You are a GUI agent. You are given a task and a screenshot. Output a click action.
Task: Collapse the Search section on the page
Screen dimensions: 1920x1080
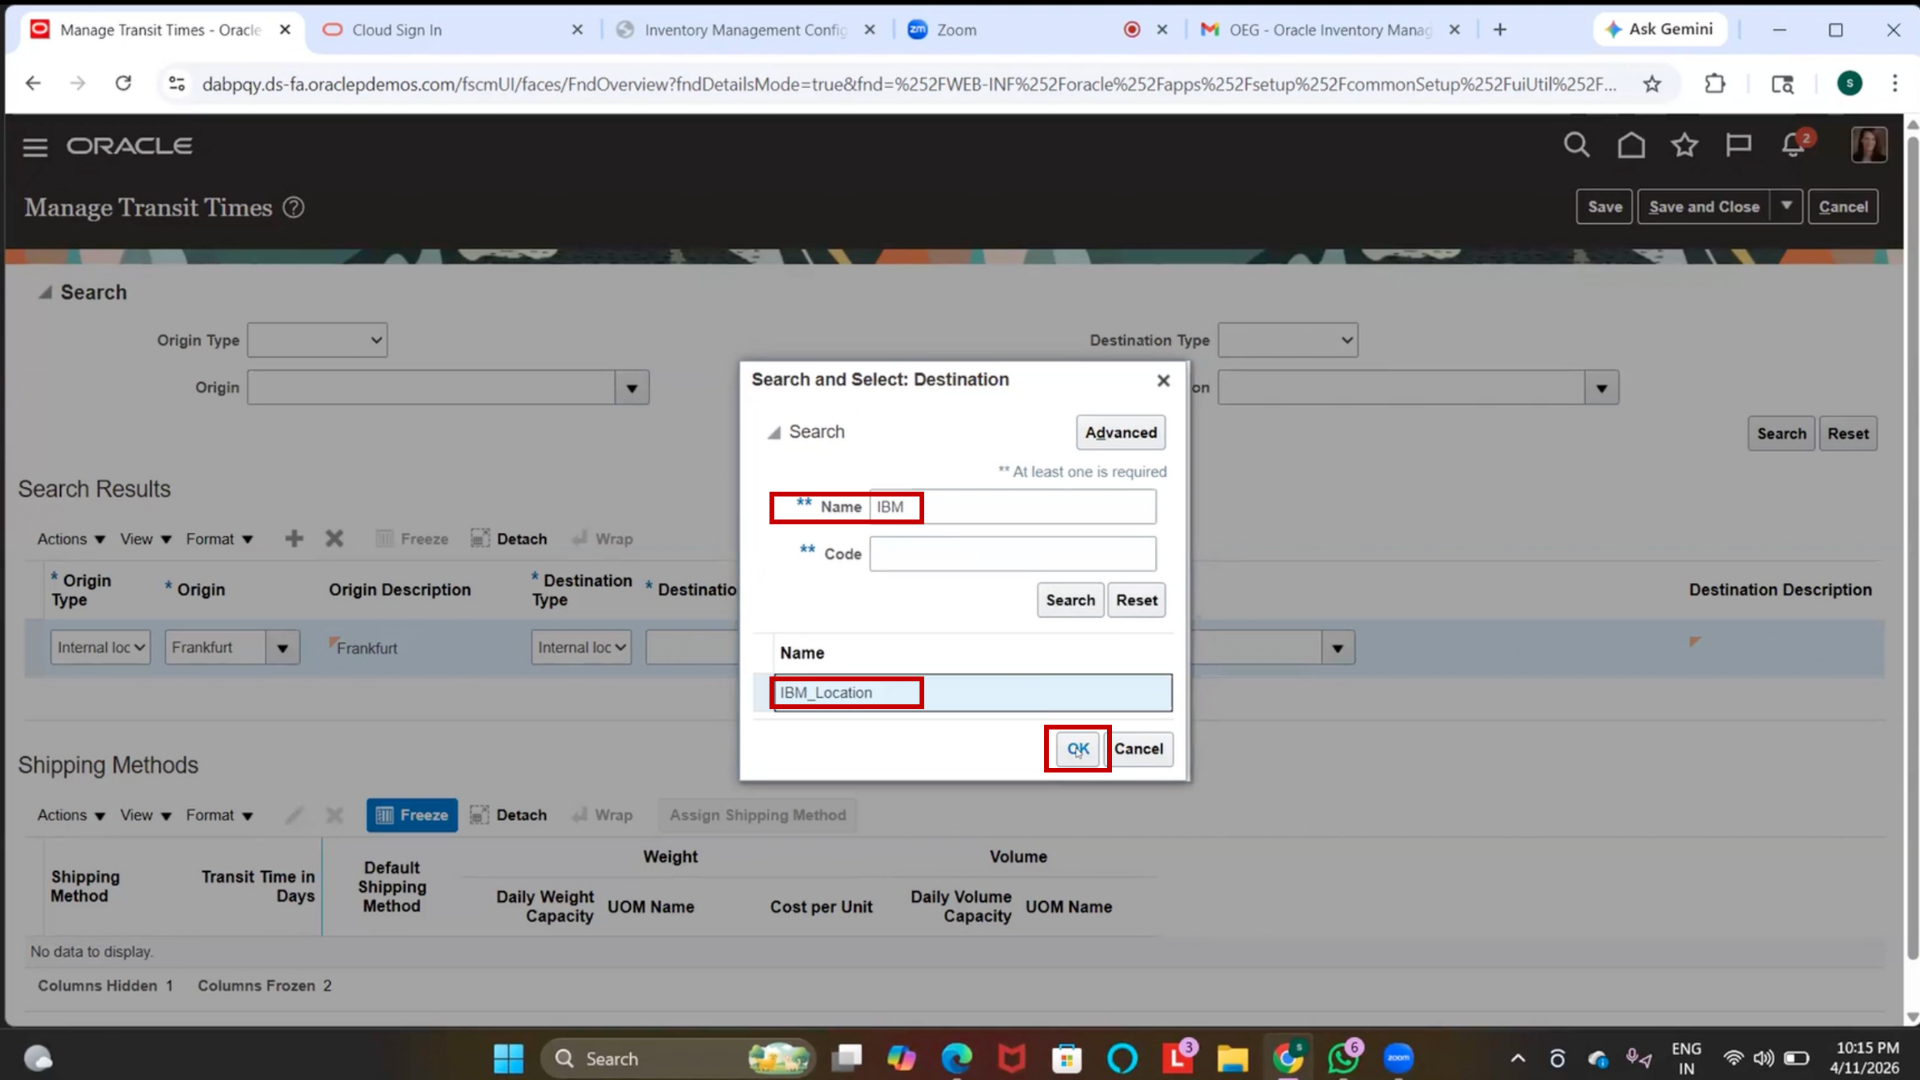45,293
